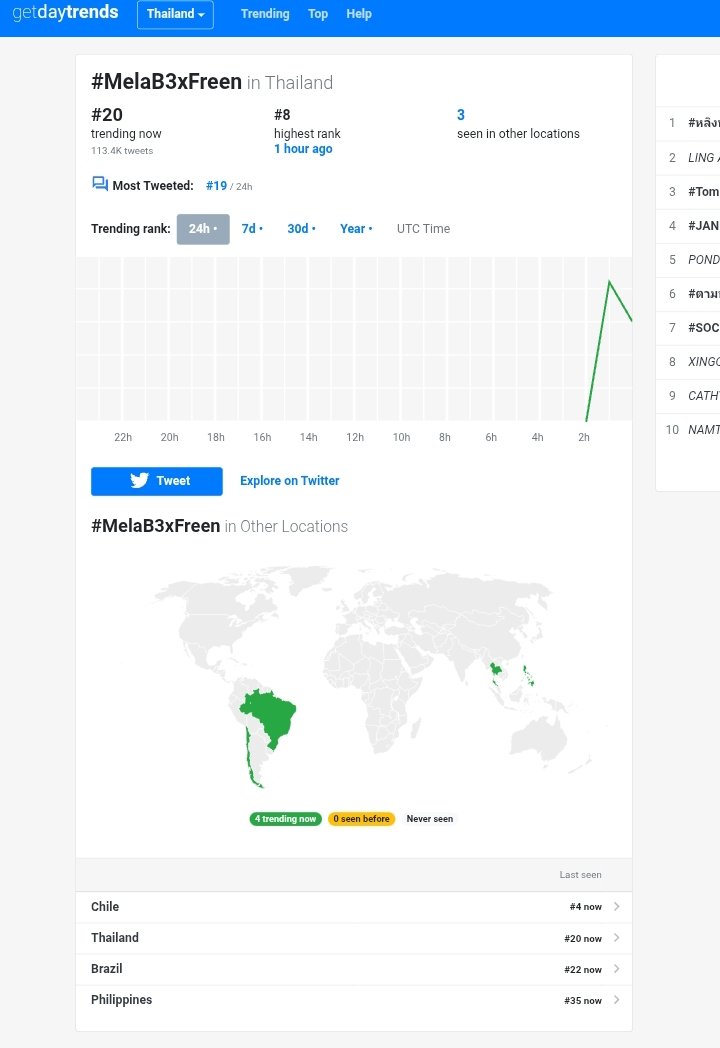The width and height of the screenshot is (720, 1048).
Task: Open the Brazil row
Action: click(x=354, y=969)
